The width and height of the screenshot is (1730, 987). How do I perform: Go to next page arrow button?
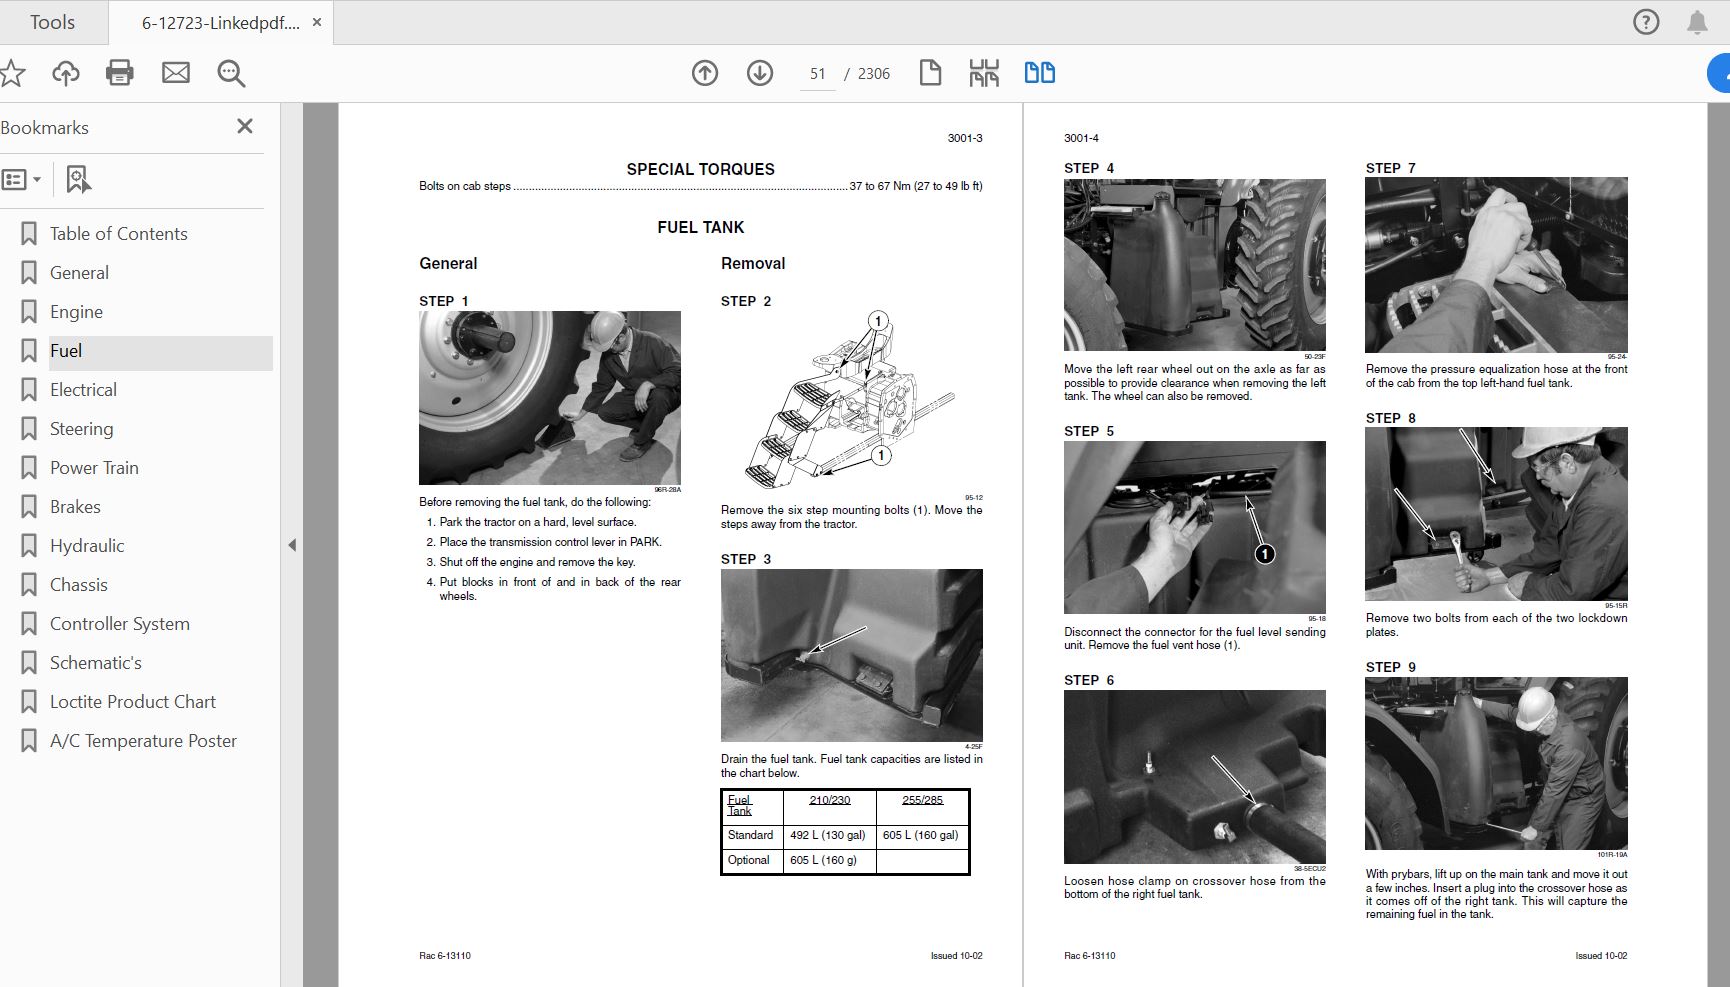point(760,73)
